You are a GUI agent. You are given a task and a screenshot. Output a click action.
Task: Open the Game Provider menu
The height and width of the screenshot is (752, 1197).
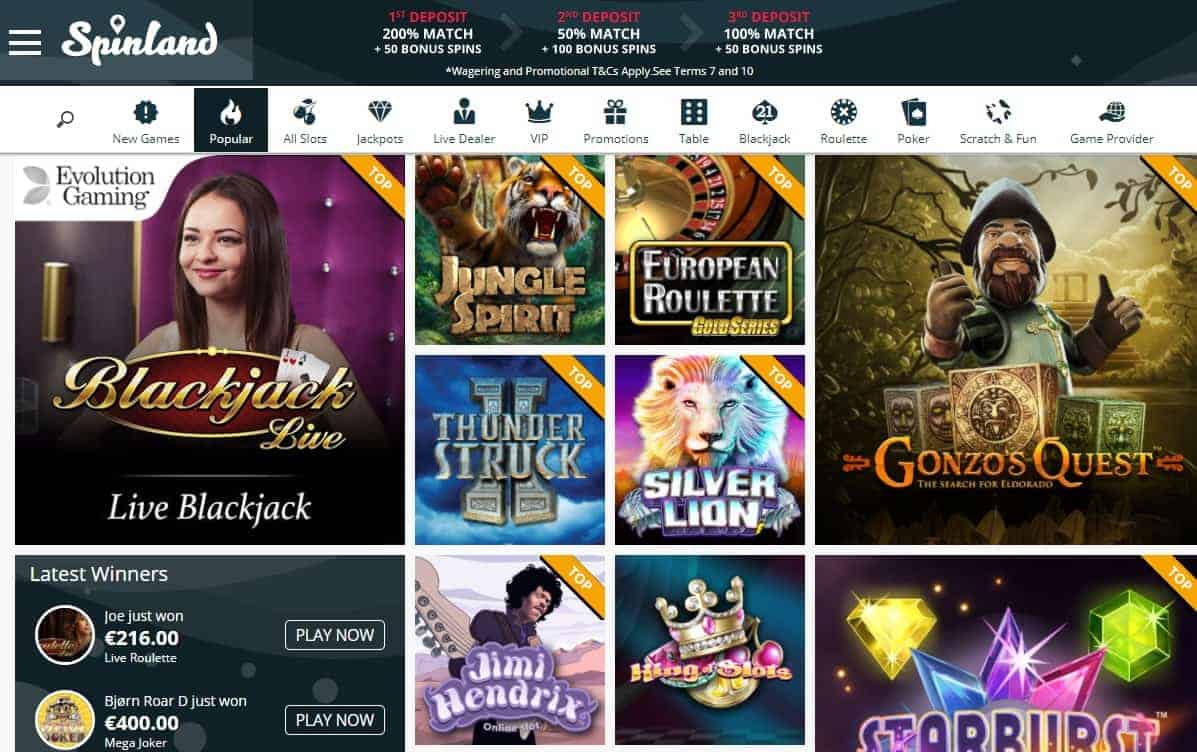pyautogui.click(x=1112, y=121)
